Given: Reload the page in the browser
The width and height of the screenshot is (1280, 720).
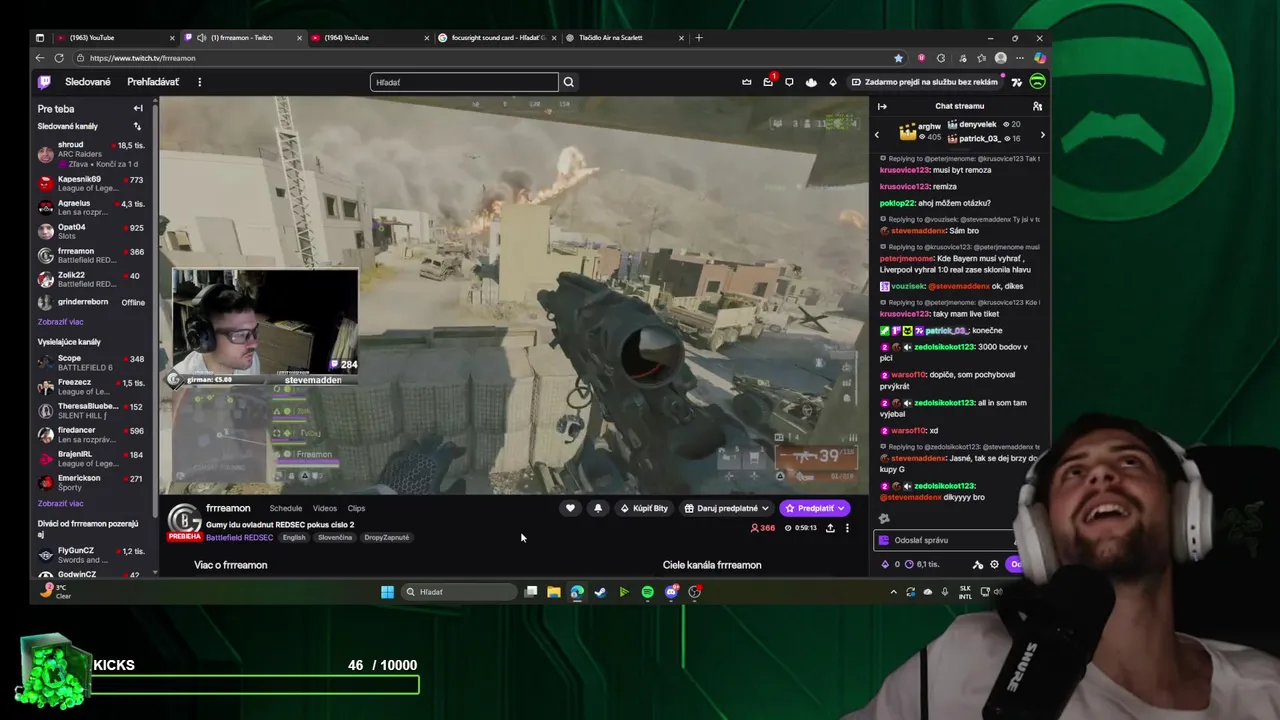Looking at the screenshot, I should (x=59, y=58).
